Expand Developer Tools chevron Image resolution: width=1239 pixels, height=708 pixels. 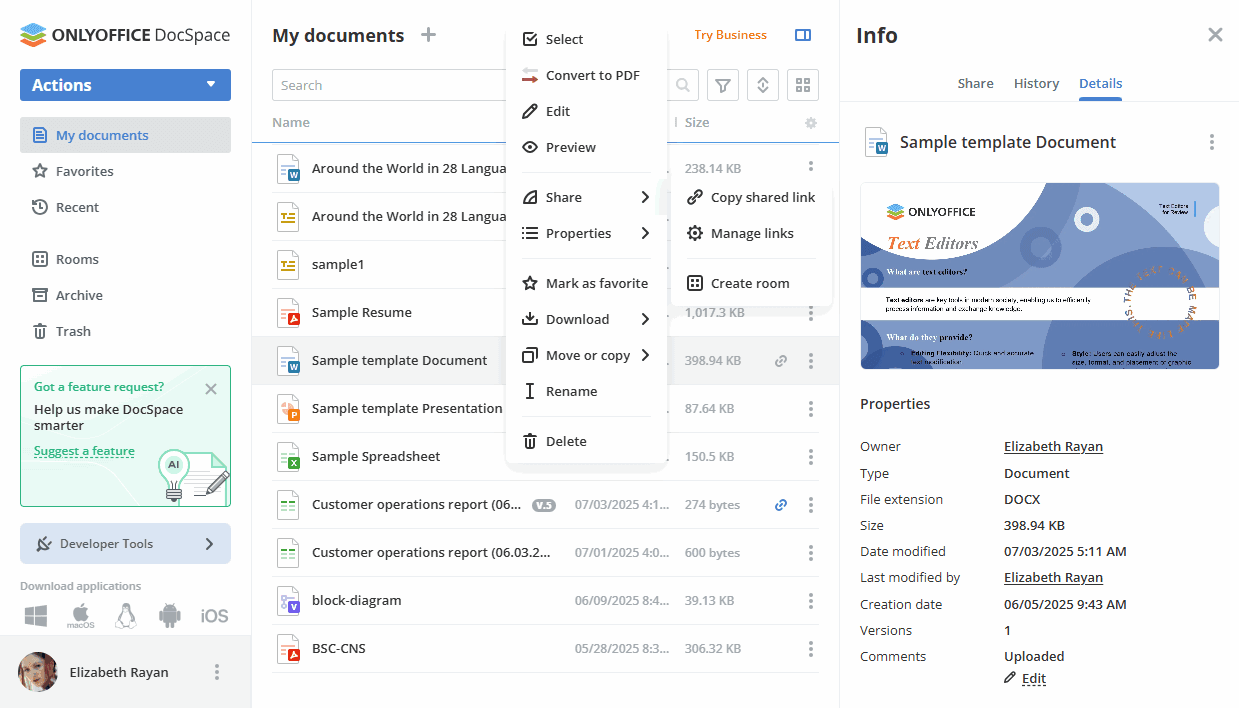[209, 544]
